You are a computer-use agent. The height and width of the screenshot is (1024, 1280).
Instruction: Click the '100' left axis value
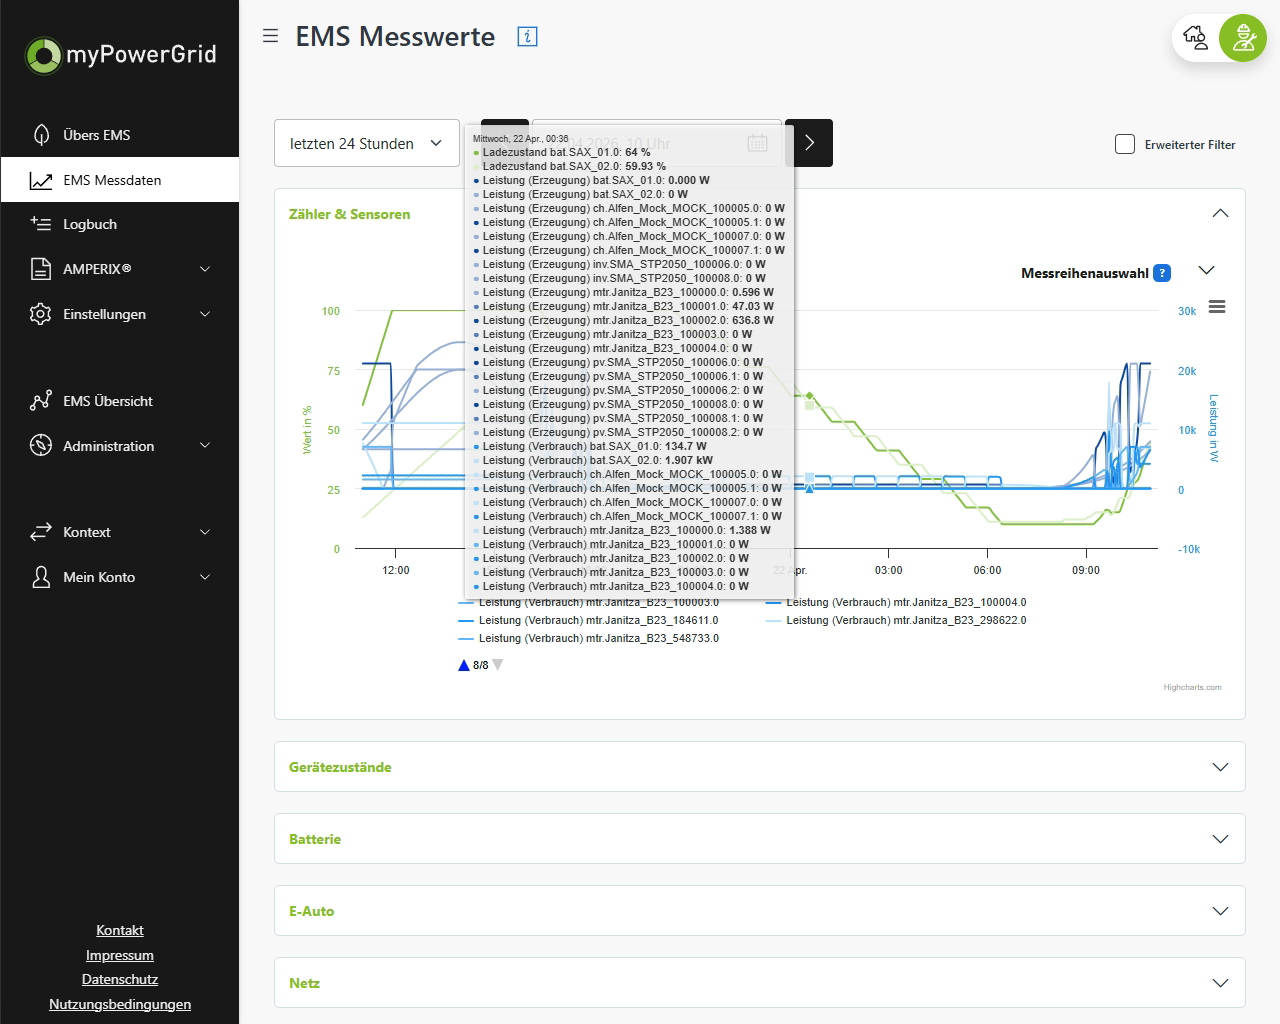[331, 311]
